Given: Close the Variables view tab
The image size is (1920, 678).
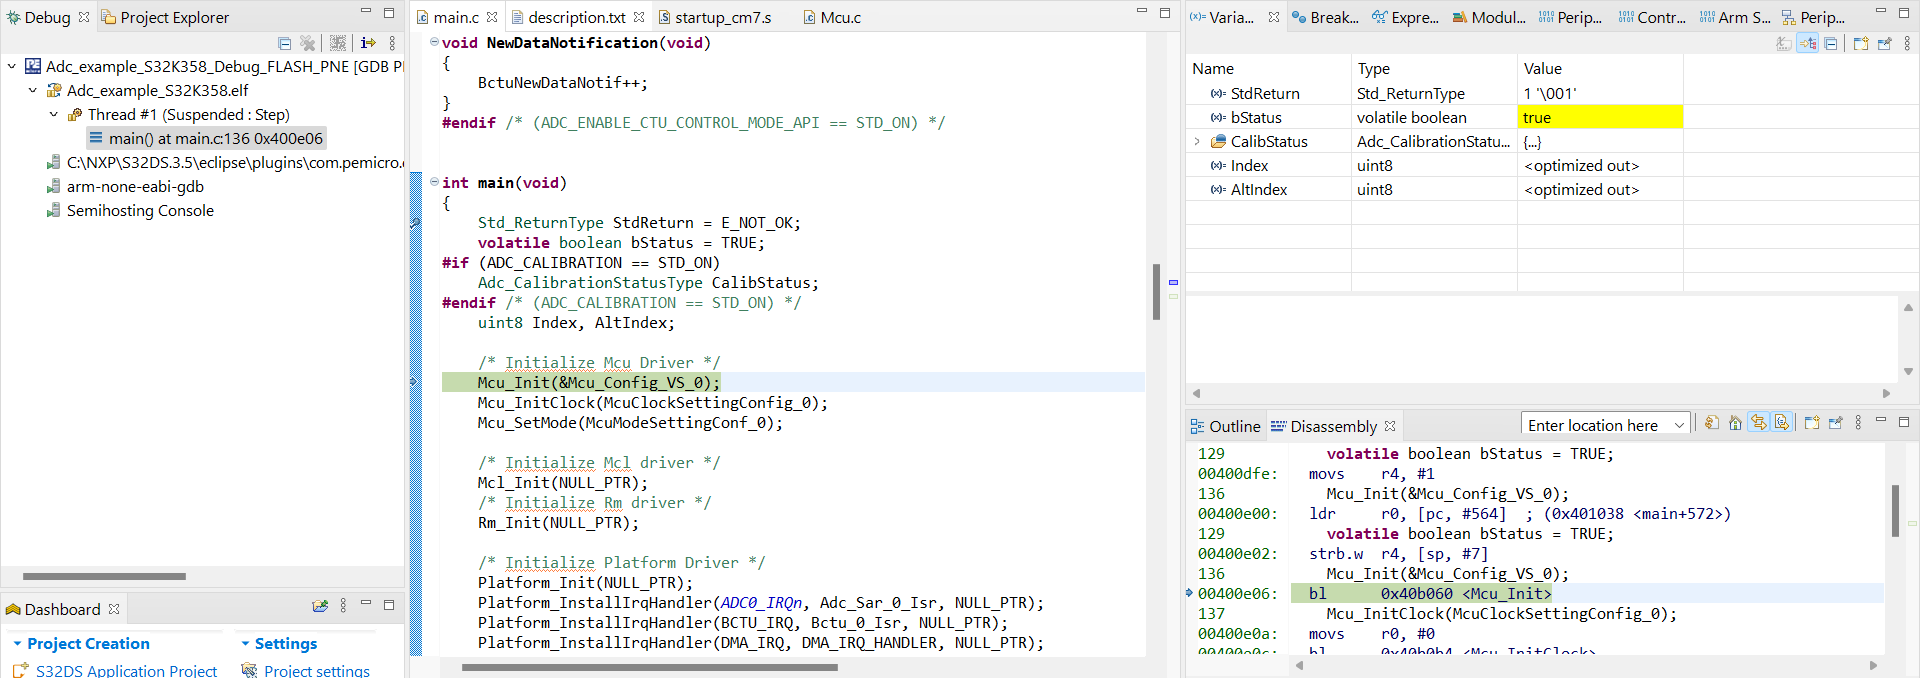Looking at the screenshot, I should pos(1274,17).
